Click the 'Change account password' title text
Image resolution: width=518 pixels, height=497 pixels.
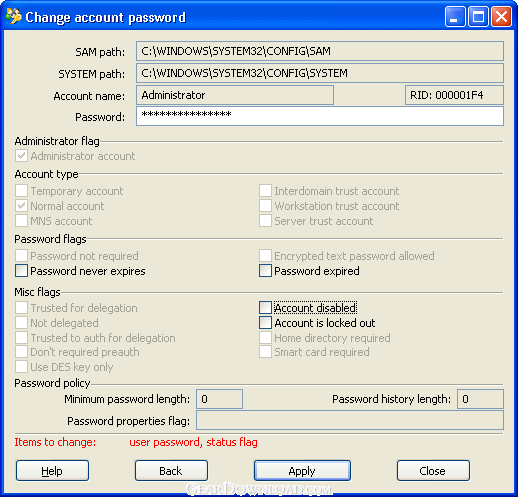[x=105, y=17]
